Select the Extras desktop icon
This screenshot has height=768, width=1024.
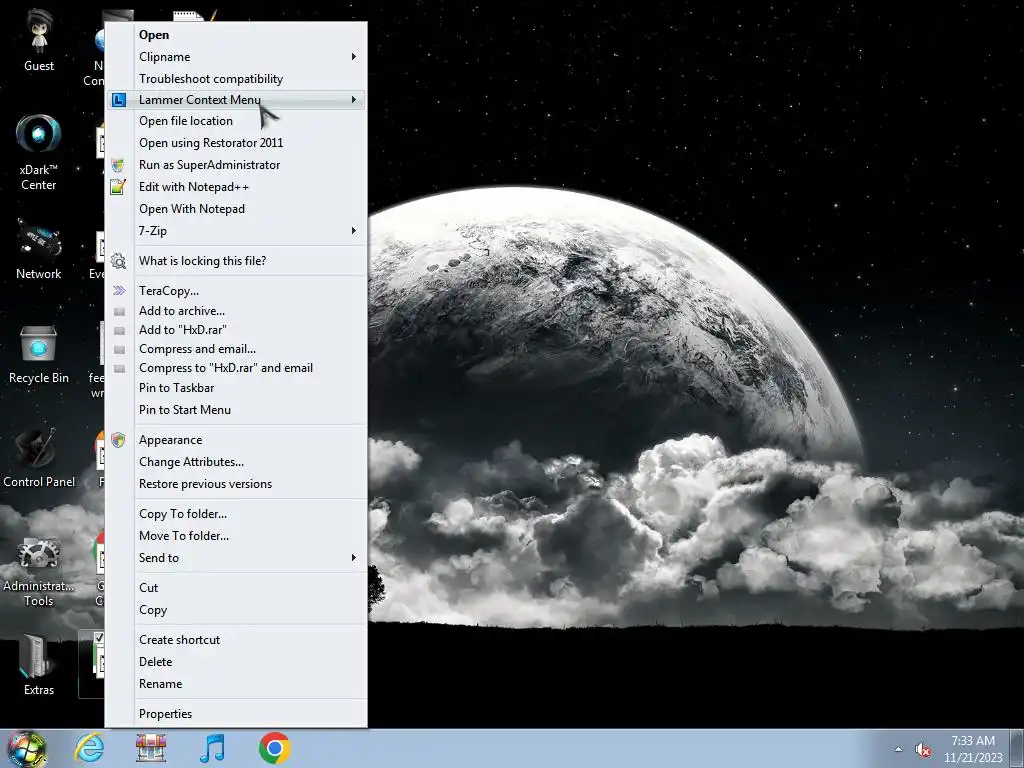(39, 665)
